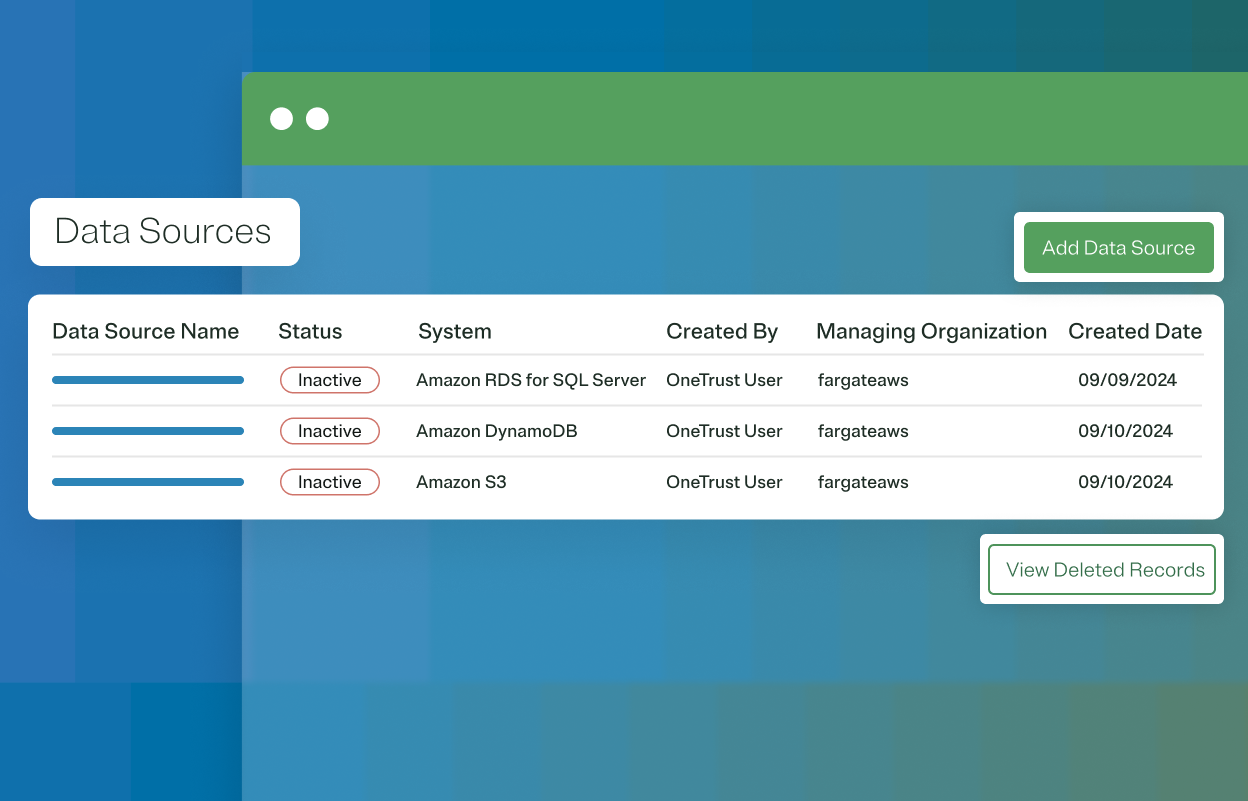Toggle the Inactive status on Amazon DynamoDB
The height and width of the screenshot is (801, 1248).
click(x=330, y=431)
